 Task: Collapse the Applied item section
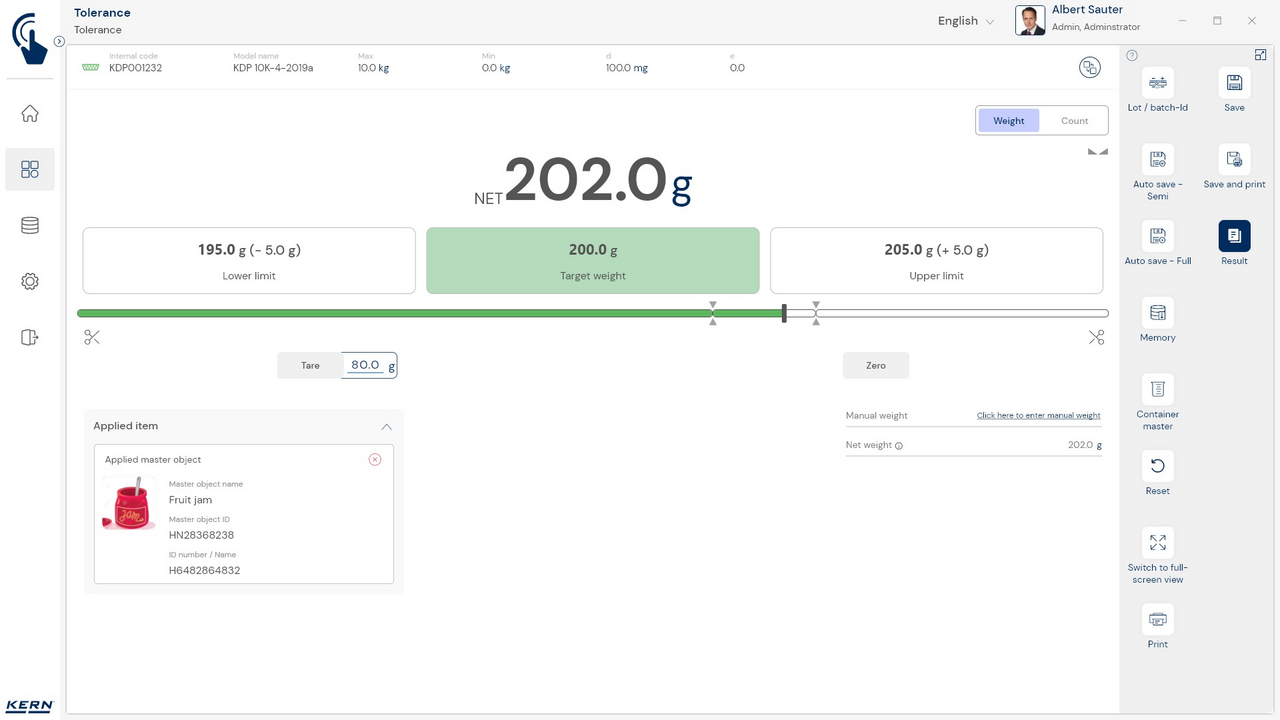(386, 426)
